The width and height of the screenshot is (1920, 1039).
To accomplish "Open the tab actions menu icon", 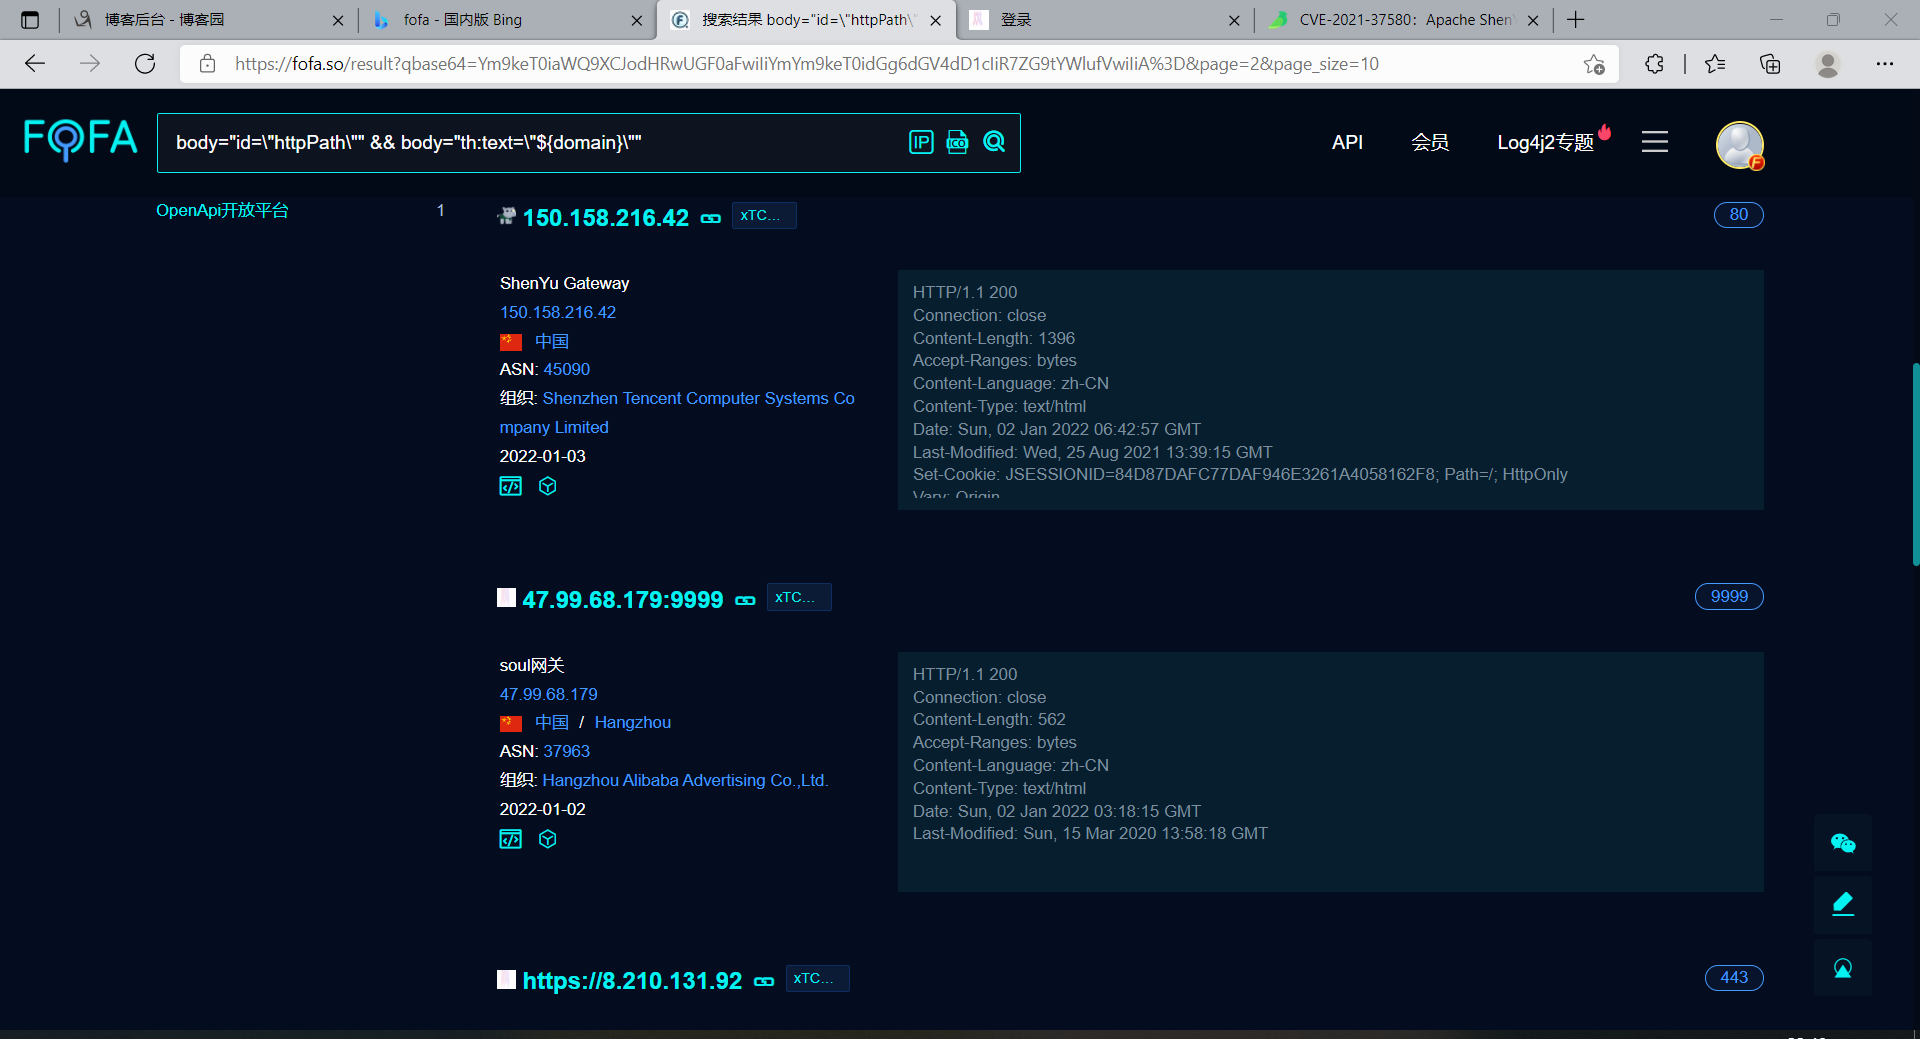I will pos(30,20).
